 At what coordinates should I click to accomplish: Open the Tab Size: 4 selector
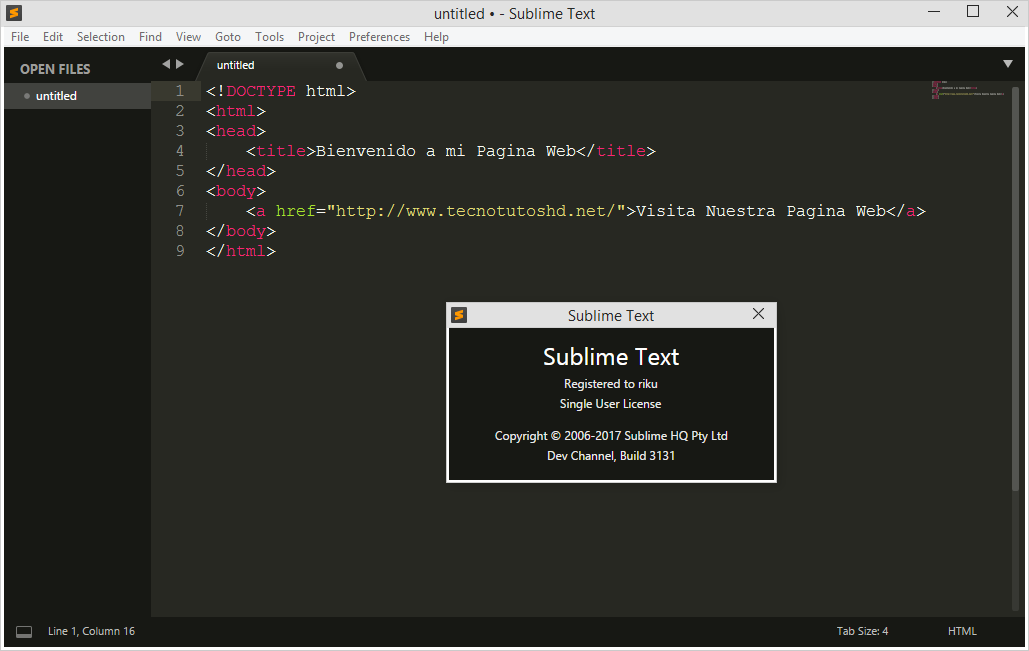point(862,631)
